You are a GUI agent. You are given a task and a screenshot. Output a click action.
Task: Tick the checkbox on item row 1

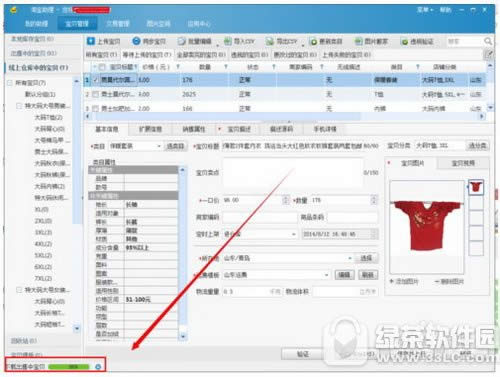coord(96,80)
